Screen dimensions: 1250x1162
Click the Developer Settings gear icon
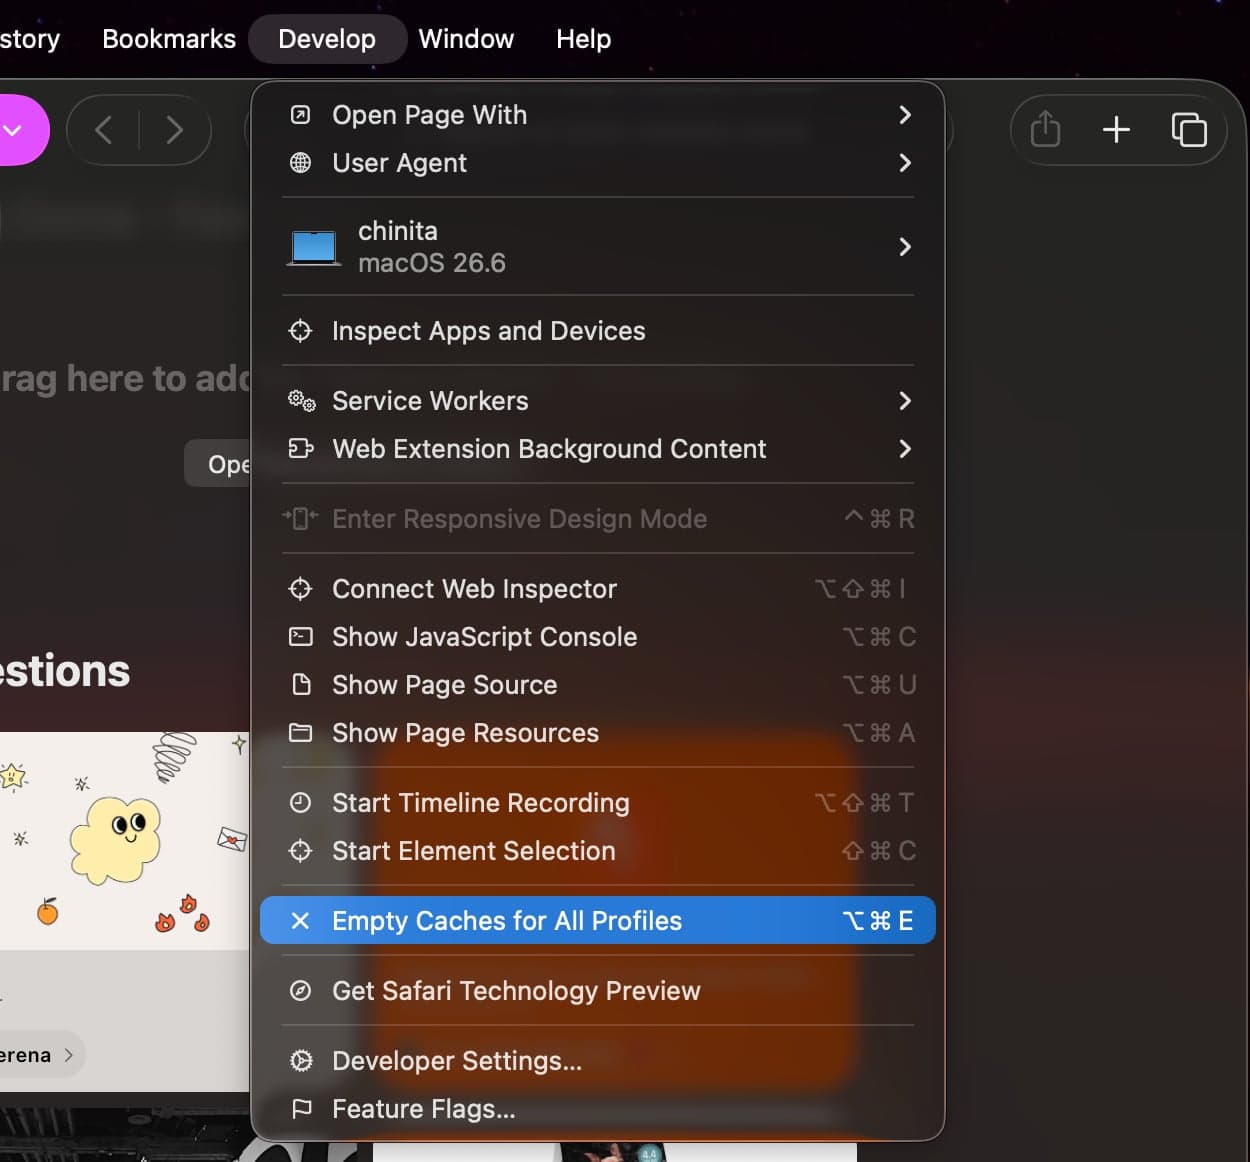[x=300, y=1061]
